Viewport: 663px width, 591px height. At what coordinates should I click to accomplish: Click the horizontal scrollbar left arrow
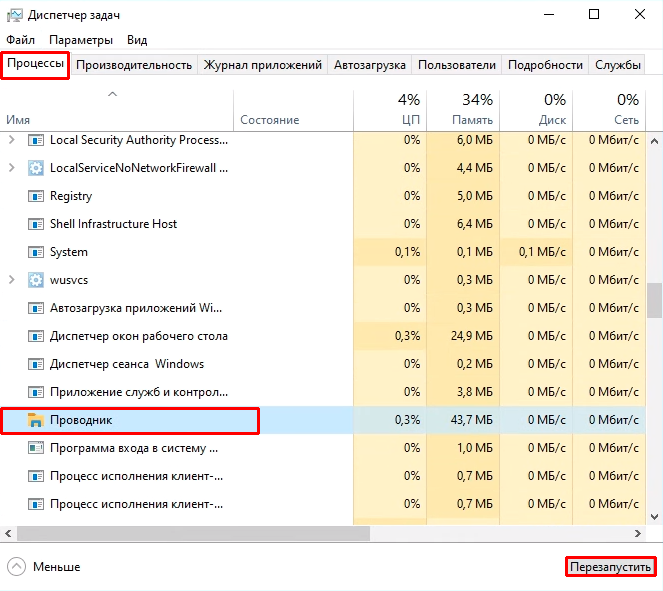coord(8,534)
